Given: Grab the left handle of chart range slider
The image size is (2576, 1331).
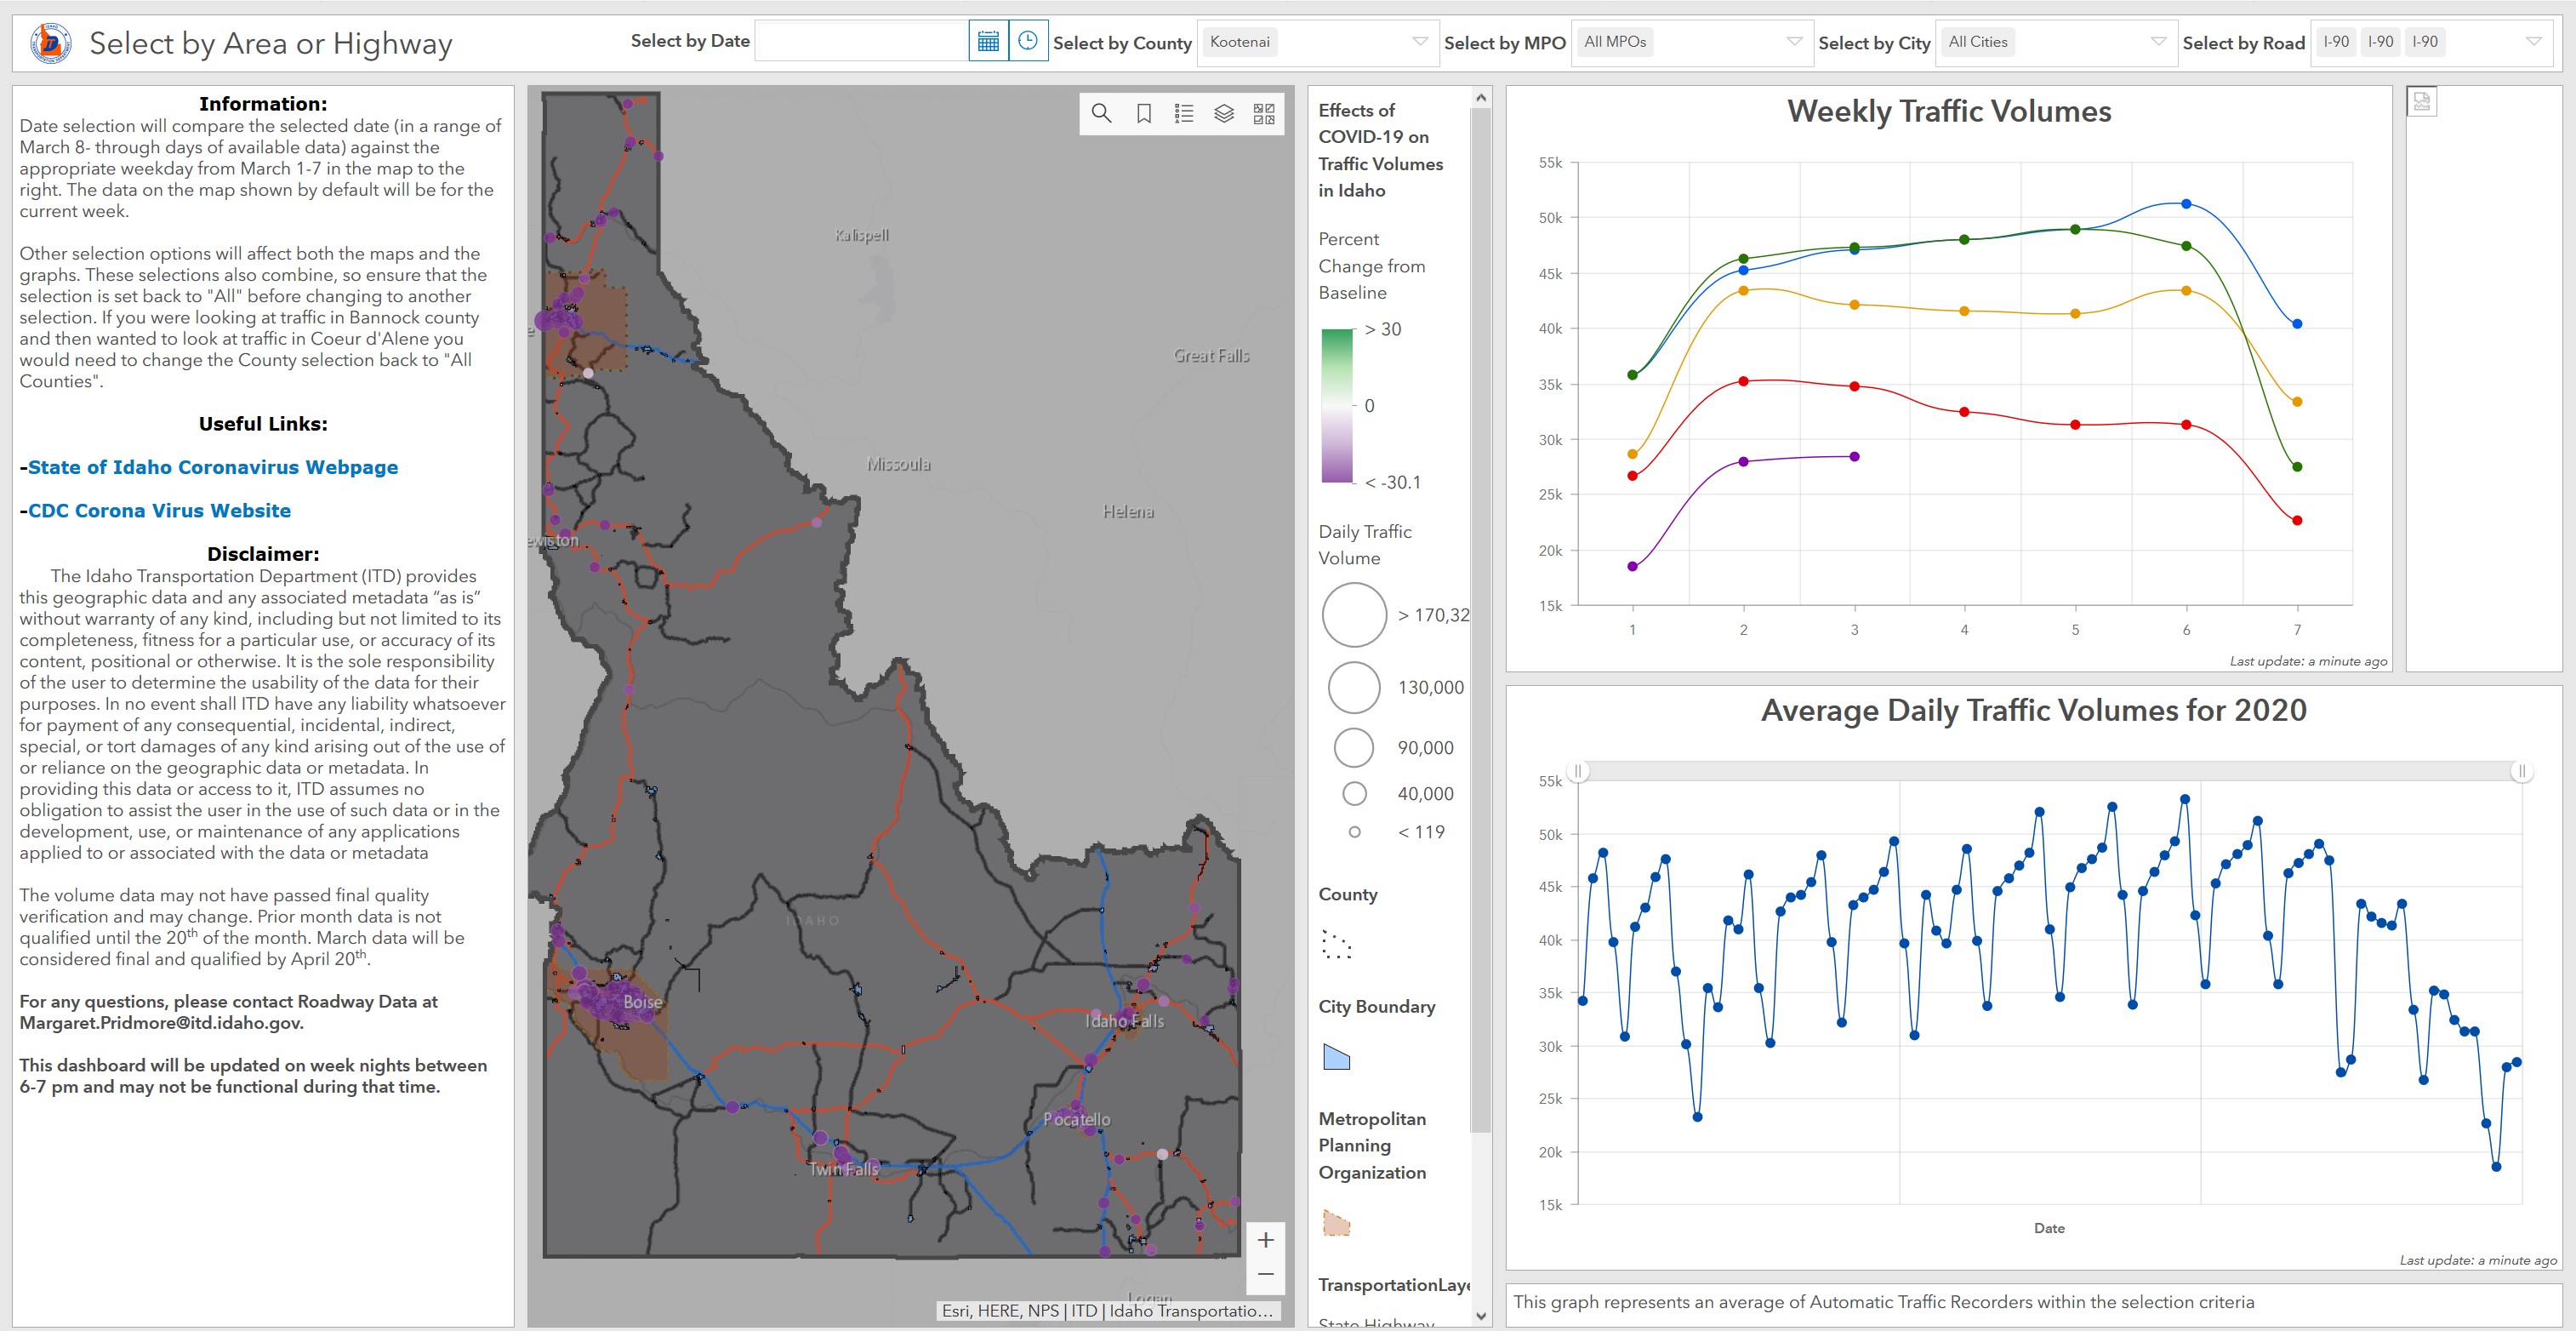Looking at the screenshot, I should click(1578, 771).
